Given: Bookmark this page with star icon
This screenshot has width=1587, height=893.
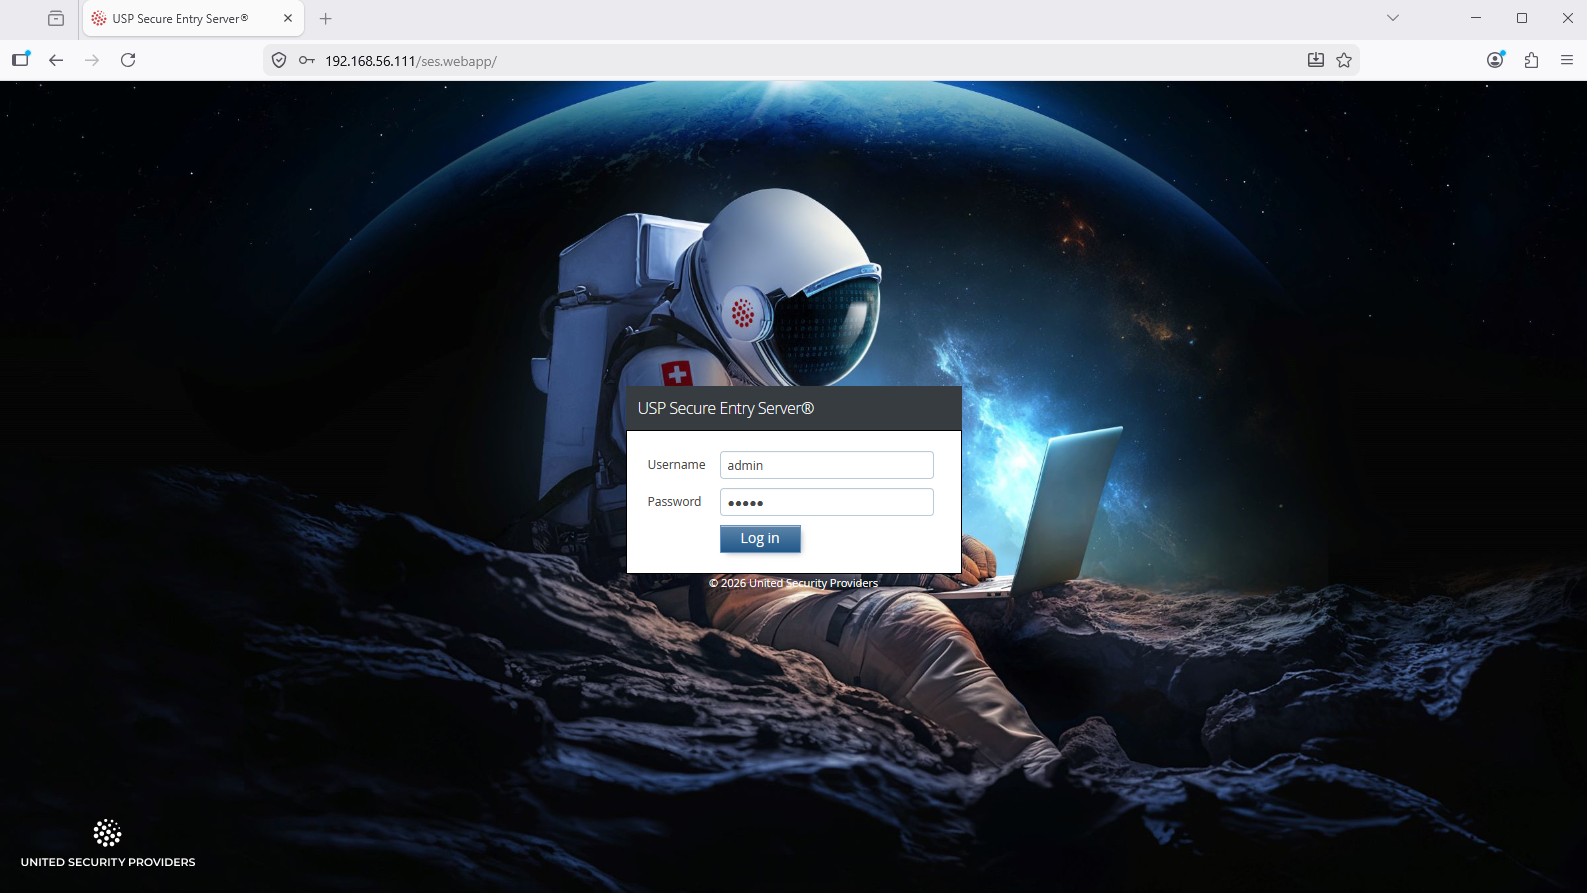Looking at the screenshot, I should (1344, 60).
